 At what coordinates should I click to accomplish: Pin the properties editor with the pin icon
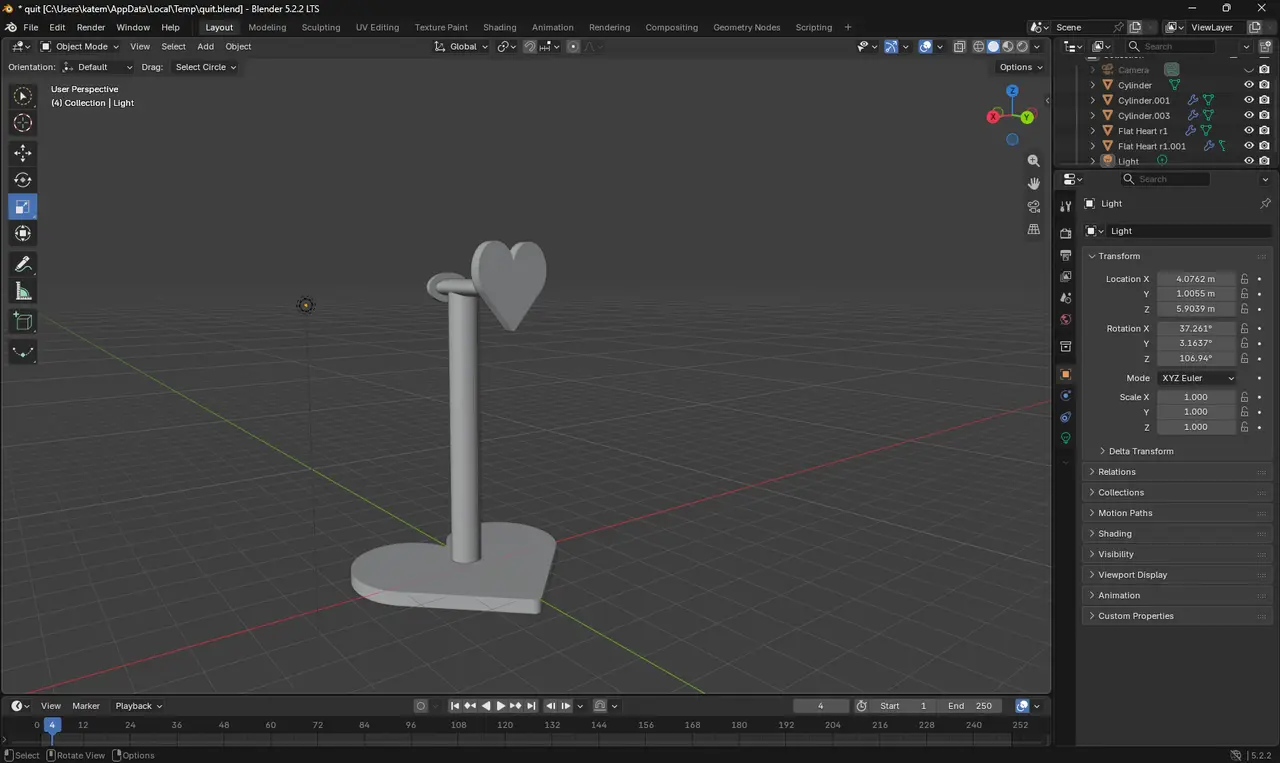click(x=1265, y=203)
